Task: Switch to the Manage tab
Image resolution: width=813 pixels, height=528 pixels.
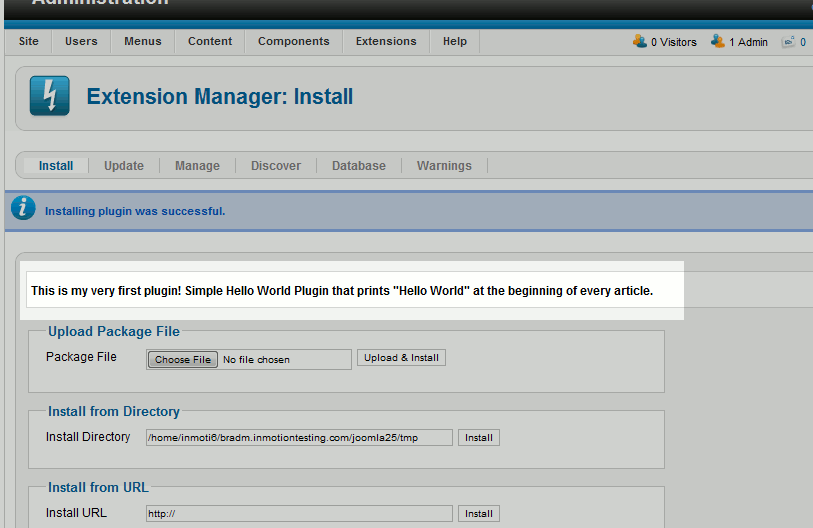Action: (x=197, y=166)
